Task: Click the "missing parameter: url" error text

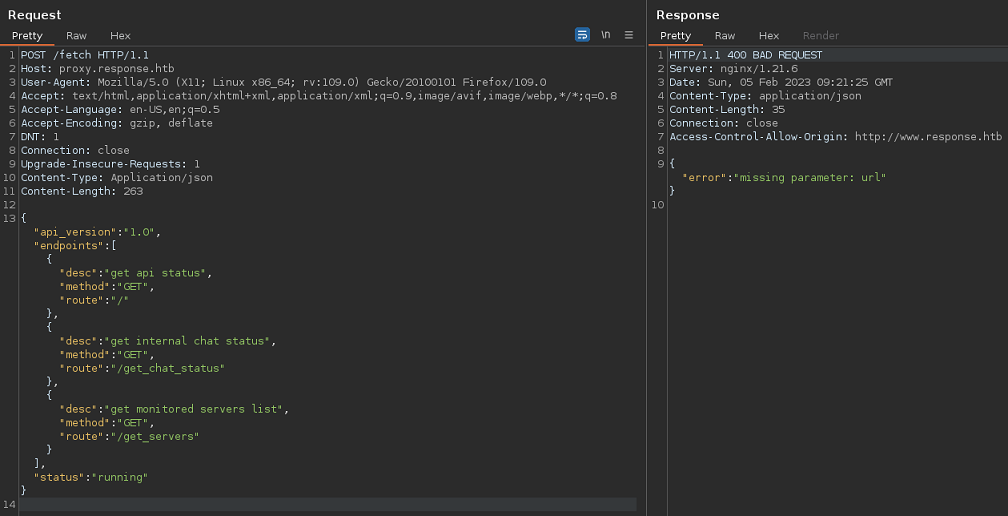Action: pos(811,177)
